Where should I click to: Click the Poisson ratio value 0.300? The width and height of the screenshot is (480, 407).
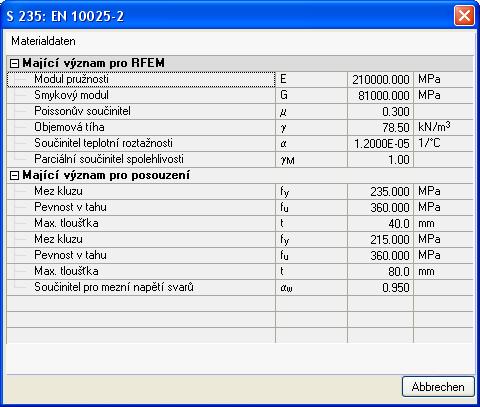(380, 112)
